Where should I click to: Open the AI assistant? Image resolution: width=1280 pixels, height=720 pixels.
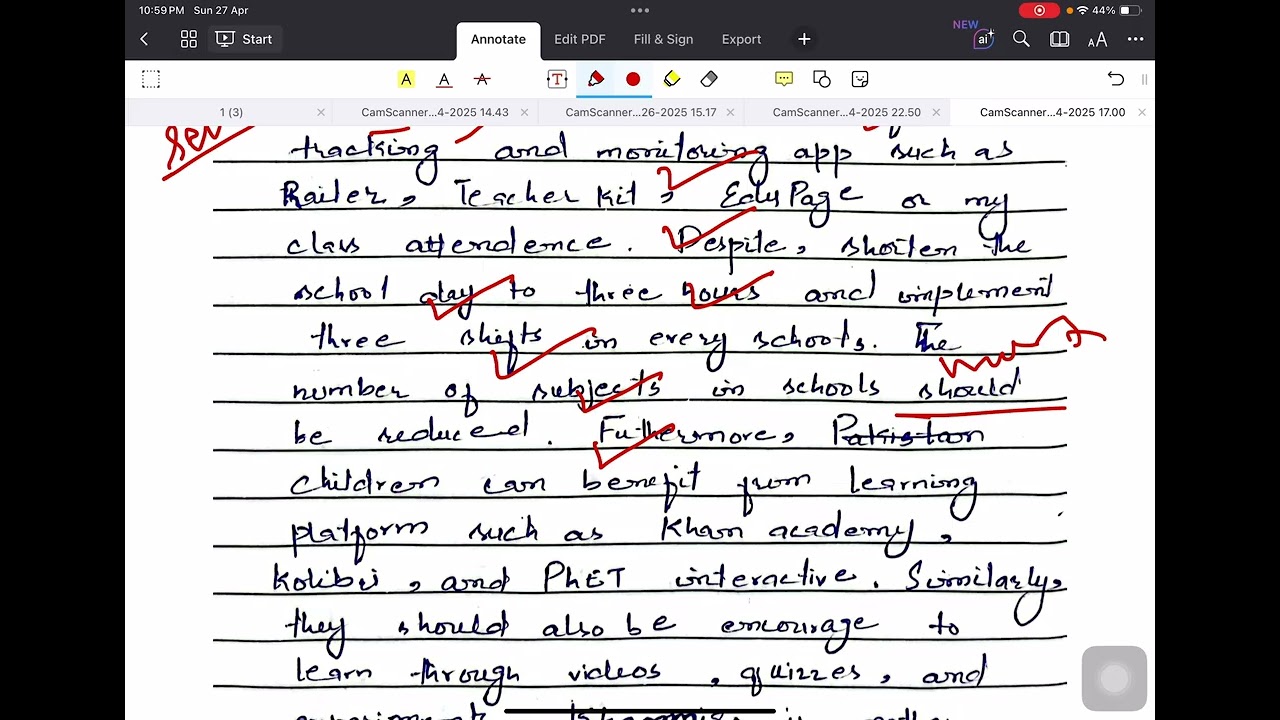[x=983, y=39]
